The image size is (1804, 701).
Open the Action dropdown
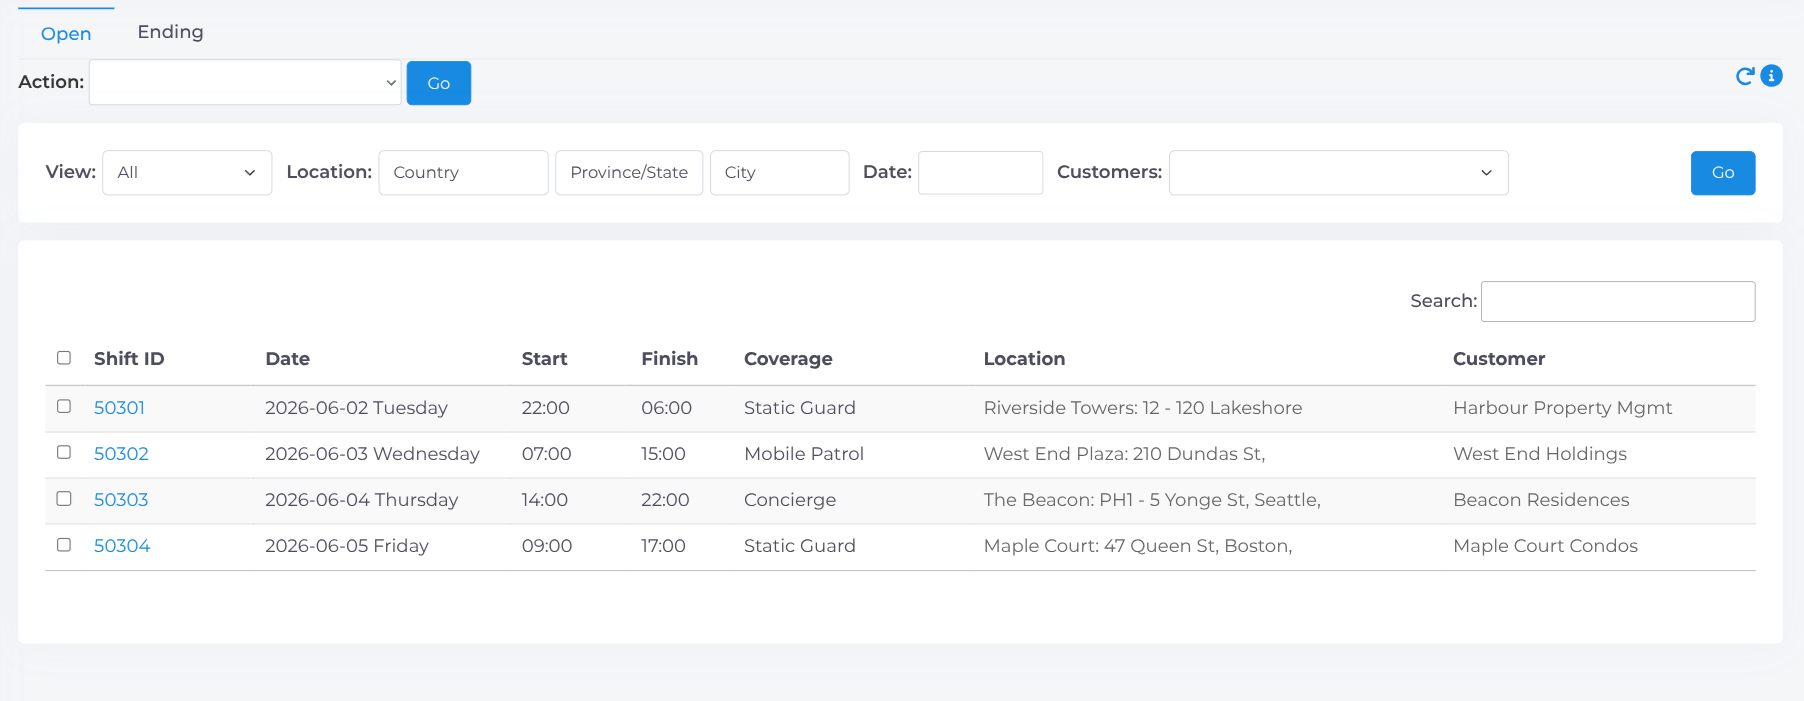pyautogui.click(x=245, y=82)
